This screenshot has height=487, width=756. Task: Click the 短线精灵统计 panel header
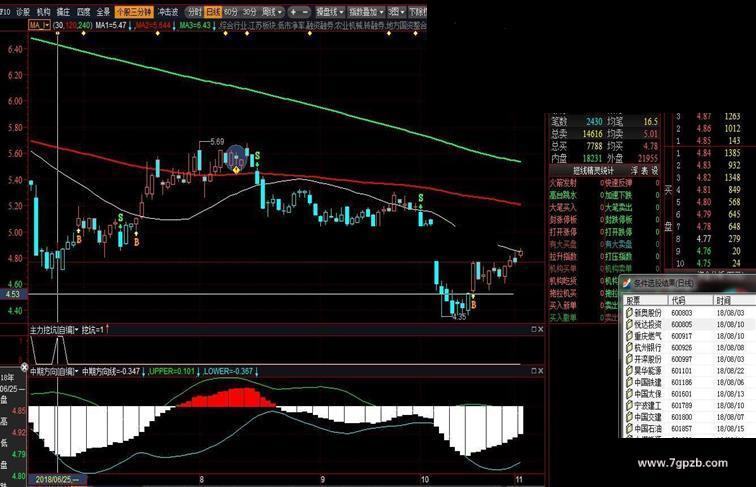click(593, 171)
